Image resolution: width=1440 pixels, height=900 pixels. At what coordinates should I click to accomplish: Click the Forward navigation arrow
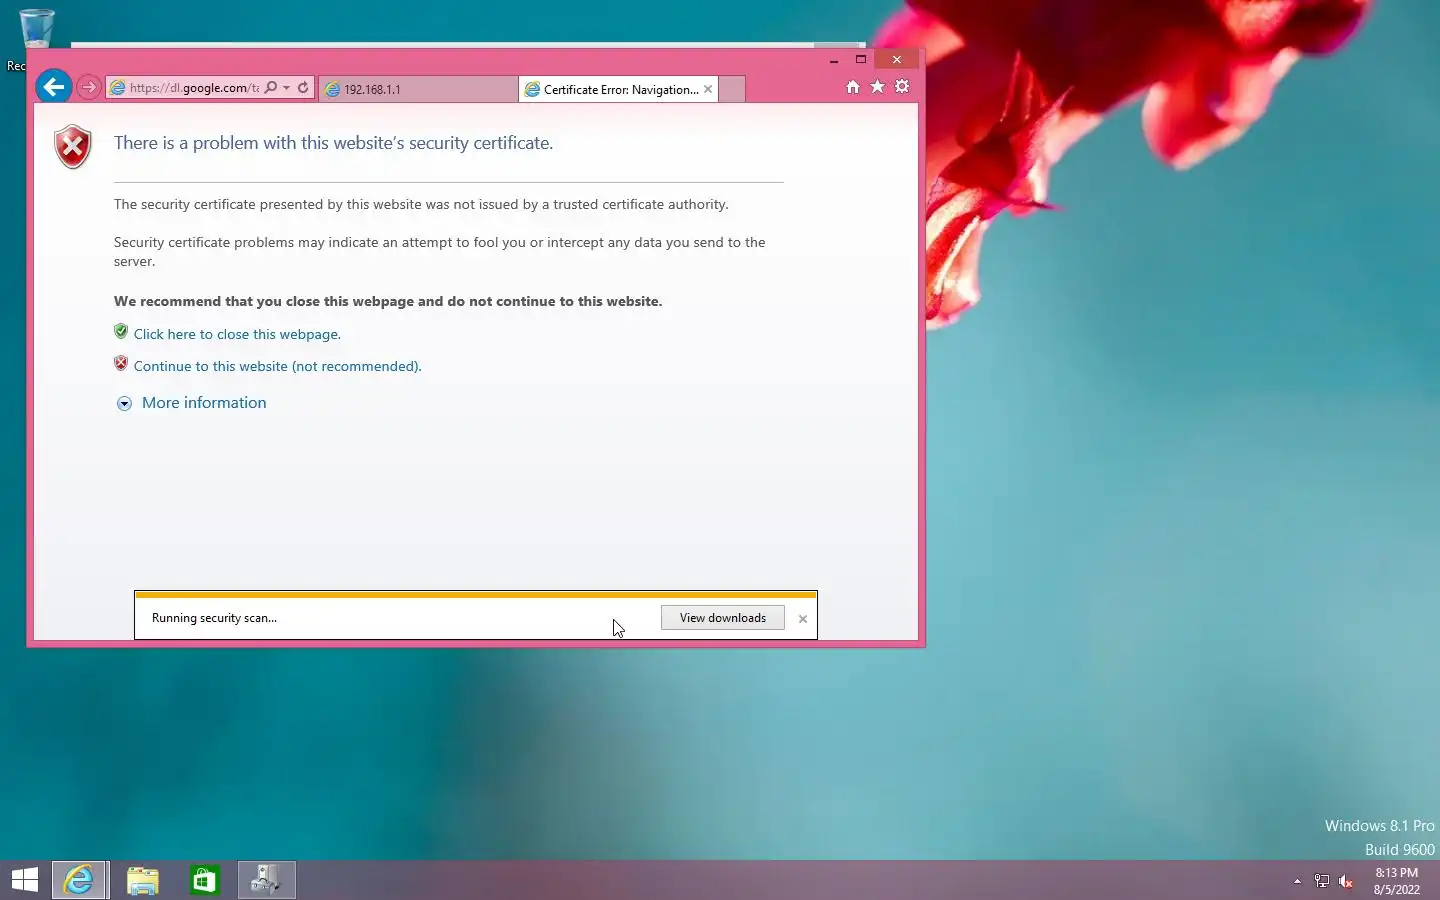pyautogui.click(x=88, y=88)
